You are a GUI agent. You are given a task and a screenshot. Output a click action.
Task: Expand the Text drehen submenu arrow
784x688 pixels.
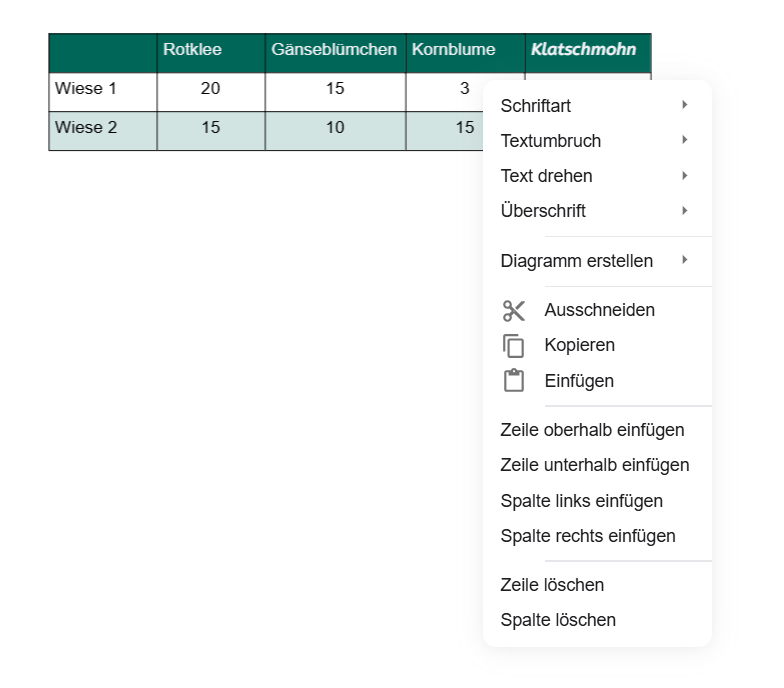pos(684,176)
